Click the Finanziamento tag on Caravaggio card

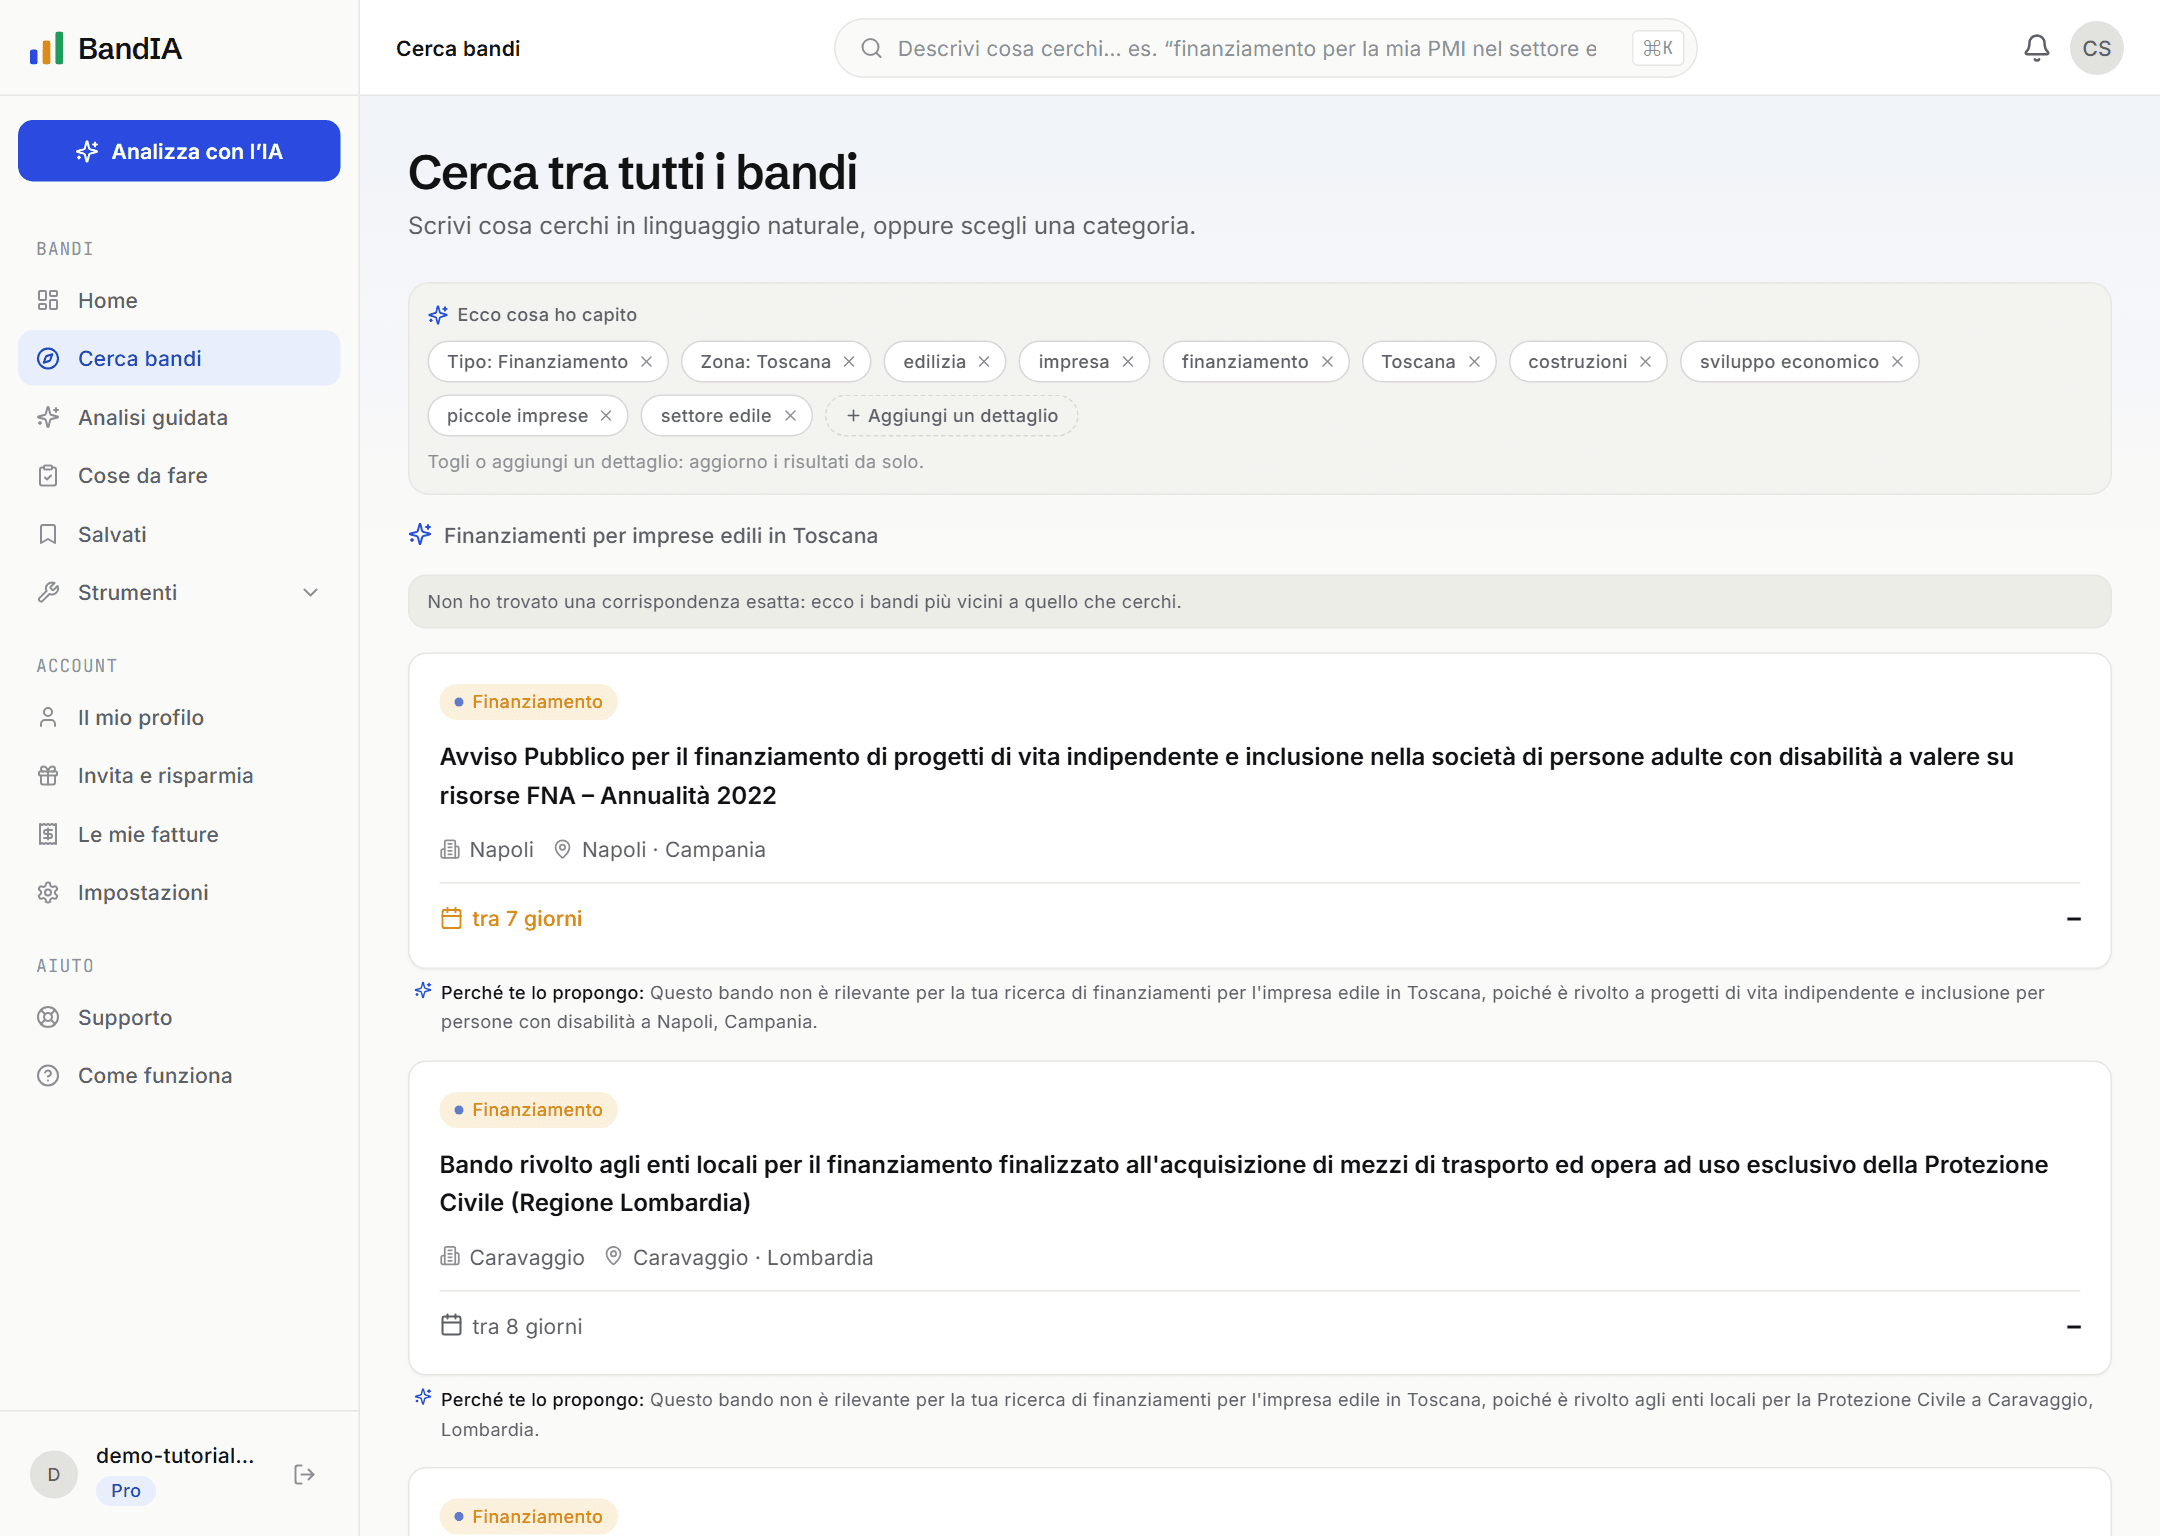coord(528,1110)
